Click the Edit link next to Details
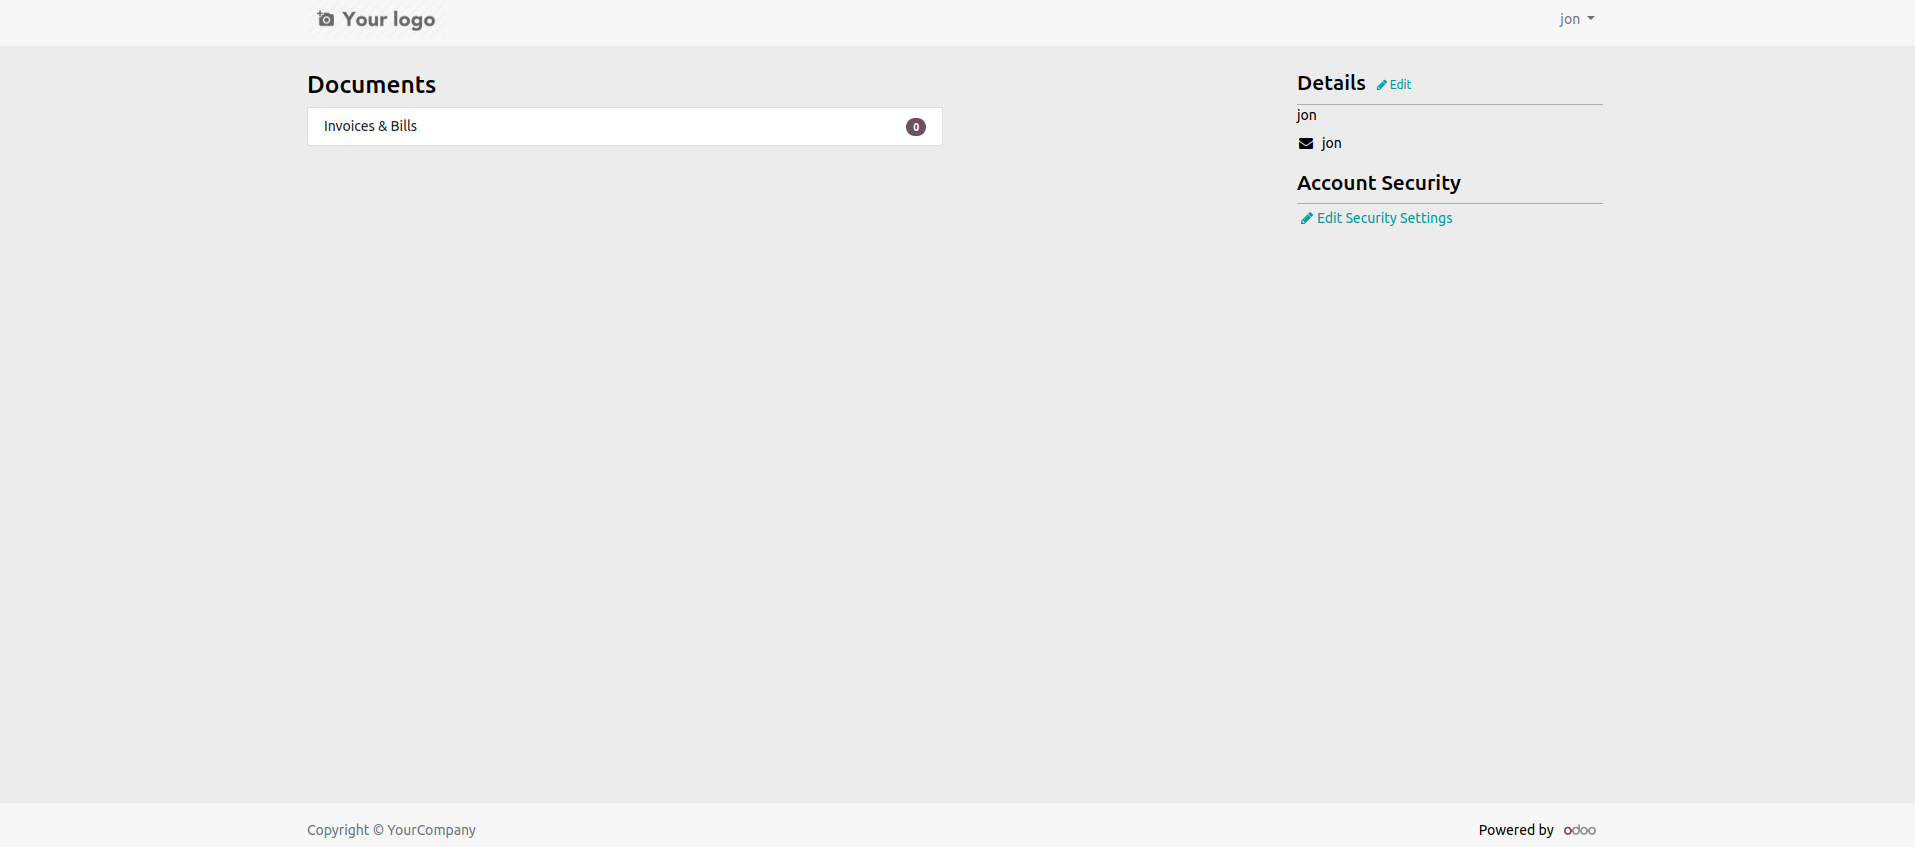Image resolution: width=1915 pixels, height=847 pixels. [x=1401, y=85]
